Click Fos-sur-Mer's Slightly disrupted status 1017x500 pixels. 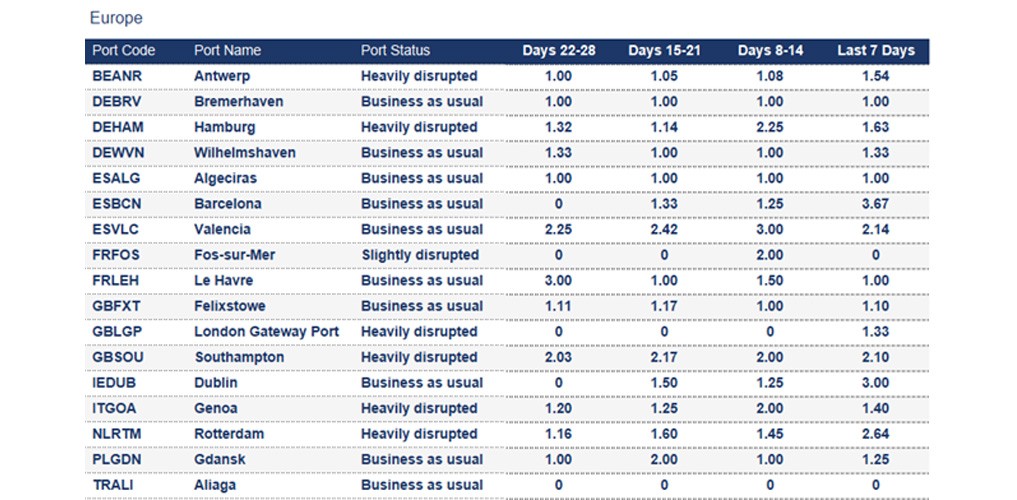[x=420, y=255]
